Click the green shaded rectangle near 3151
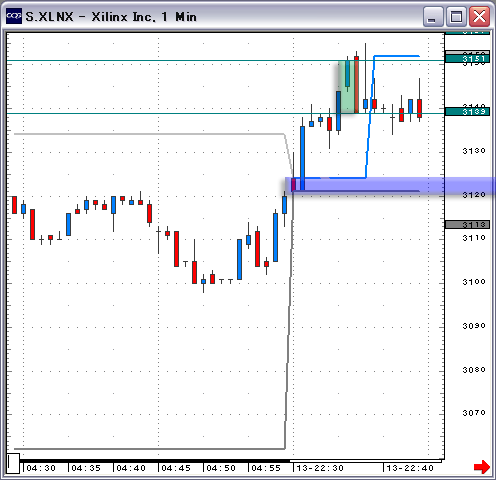The width and height of the screenshot is (496, 480). tap(347, 87)
